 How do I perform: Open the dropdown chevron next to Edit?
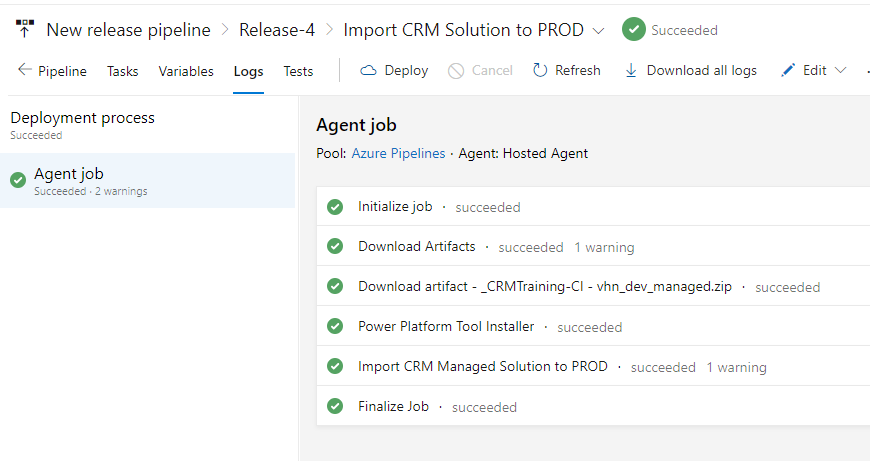(x=840, y=70)
